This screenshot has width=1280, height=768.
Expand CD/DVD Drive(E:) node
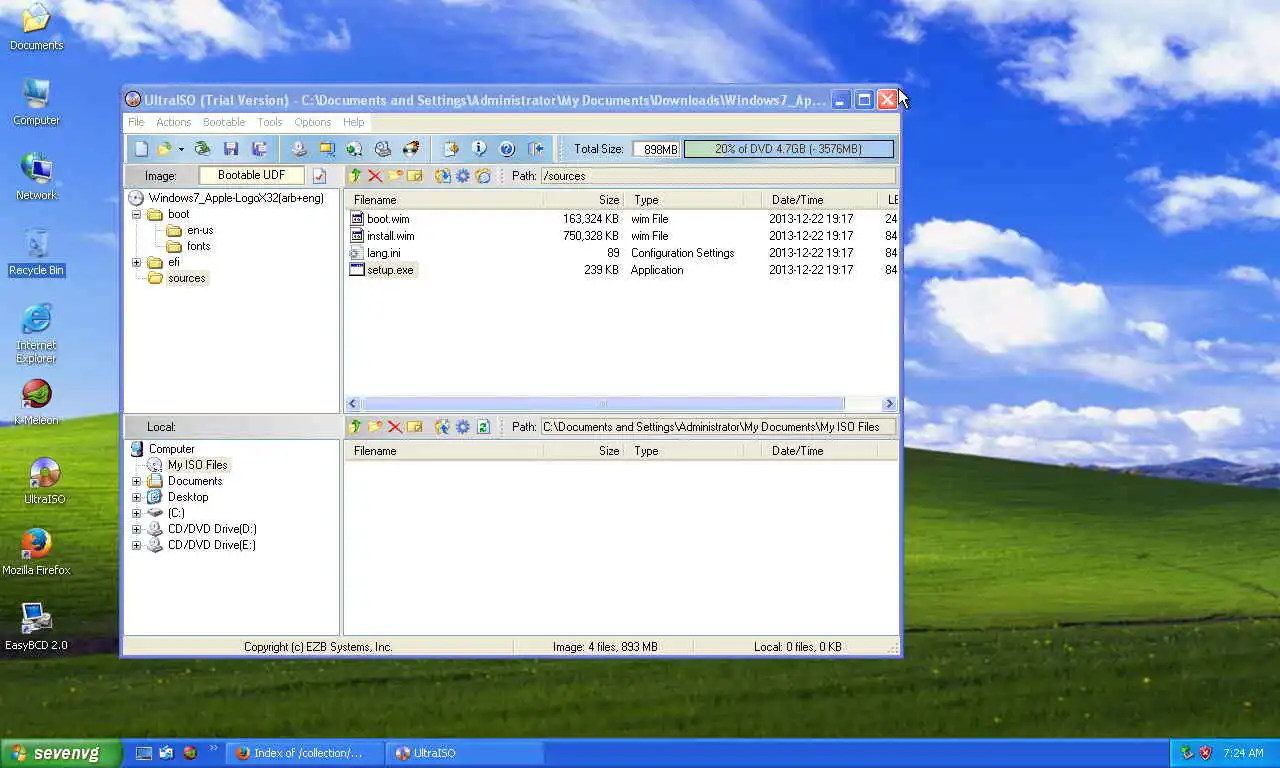tap(137, 545)
